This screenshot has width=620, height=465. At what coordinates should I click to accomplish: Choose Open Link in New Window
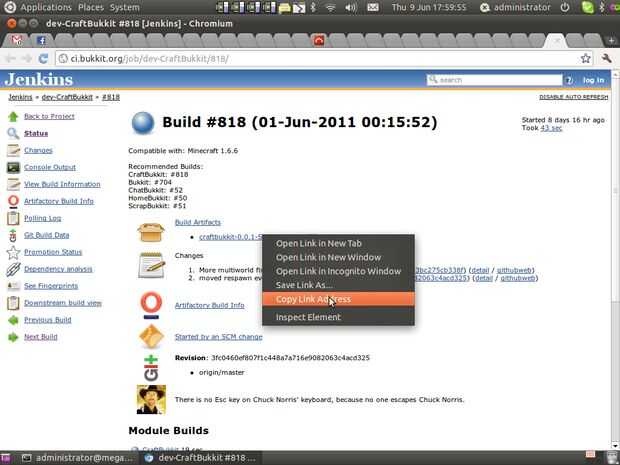[328, 257]
